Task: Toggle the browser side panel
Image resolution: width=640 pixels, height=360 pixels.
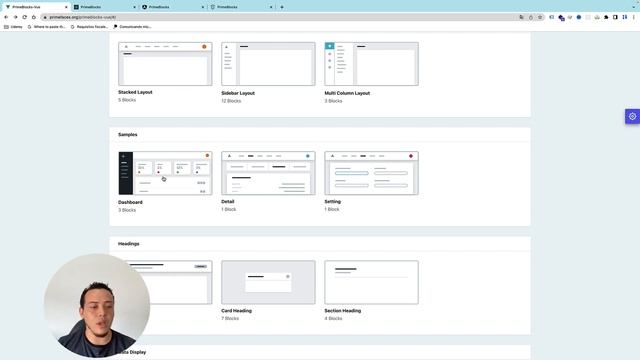Action: 615,17
